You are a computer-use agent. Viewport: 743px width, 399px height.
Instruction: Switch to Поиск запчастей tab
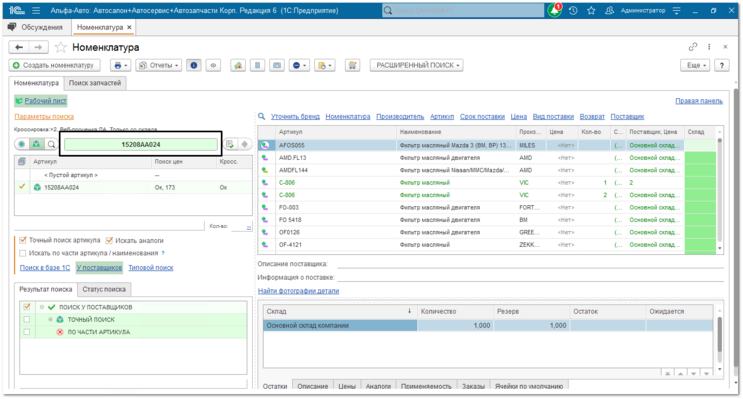pyautogui.click(x=95, y=83)
